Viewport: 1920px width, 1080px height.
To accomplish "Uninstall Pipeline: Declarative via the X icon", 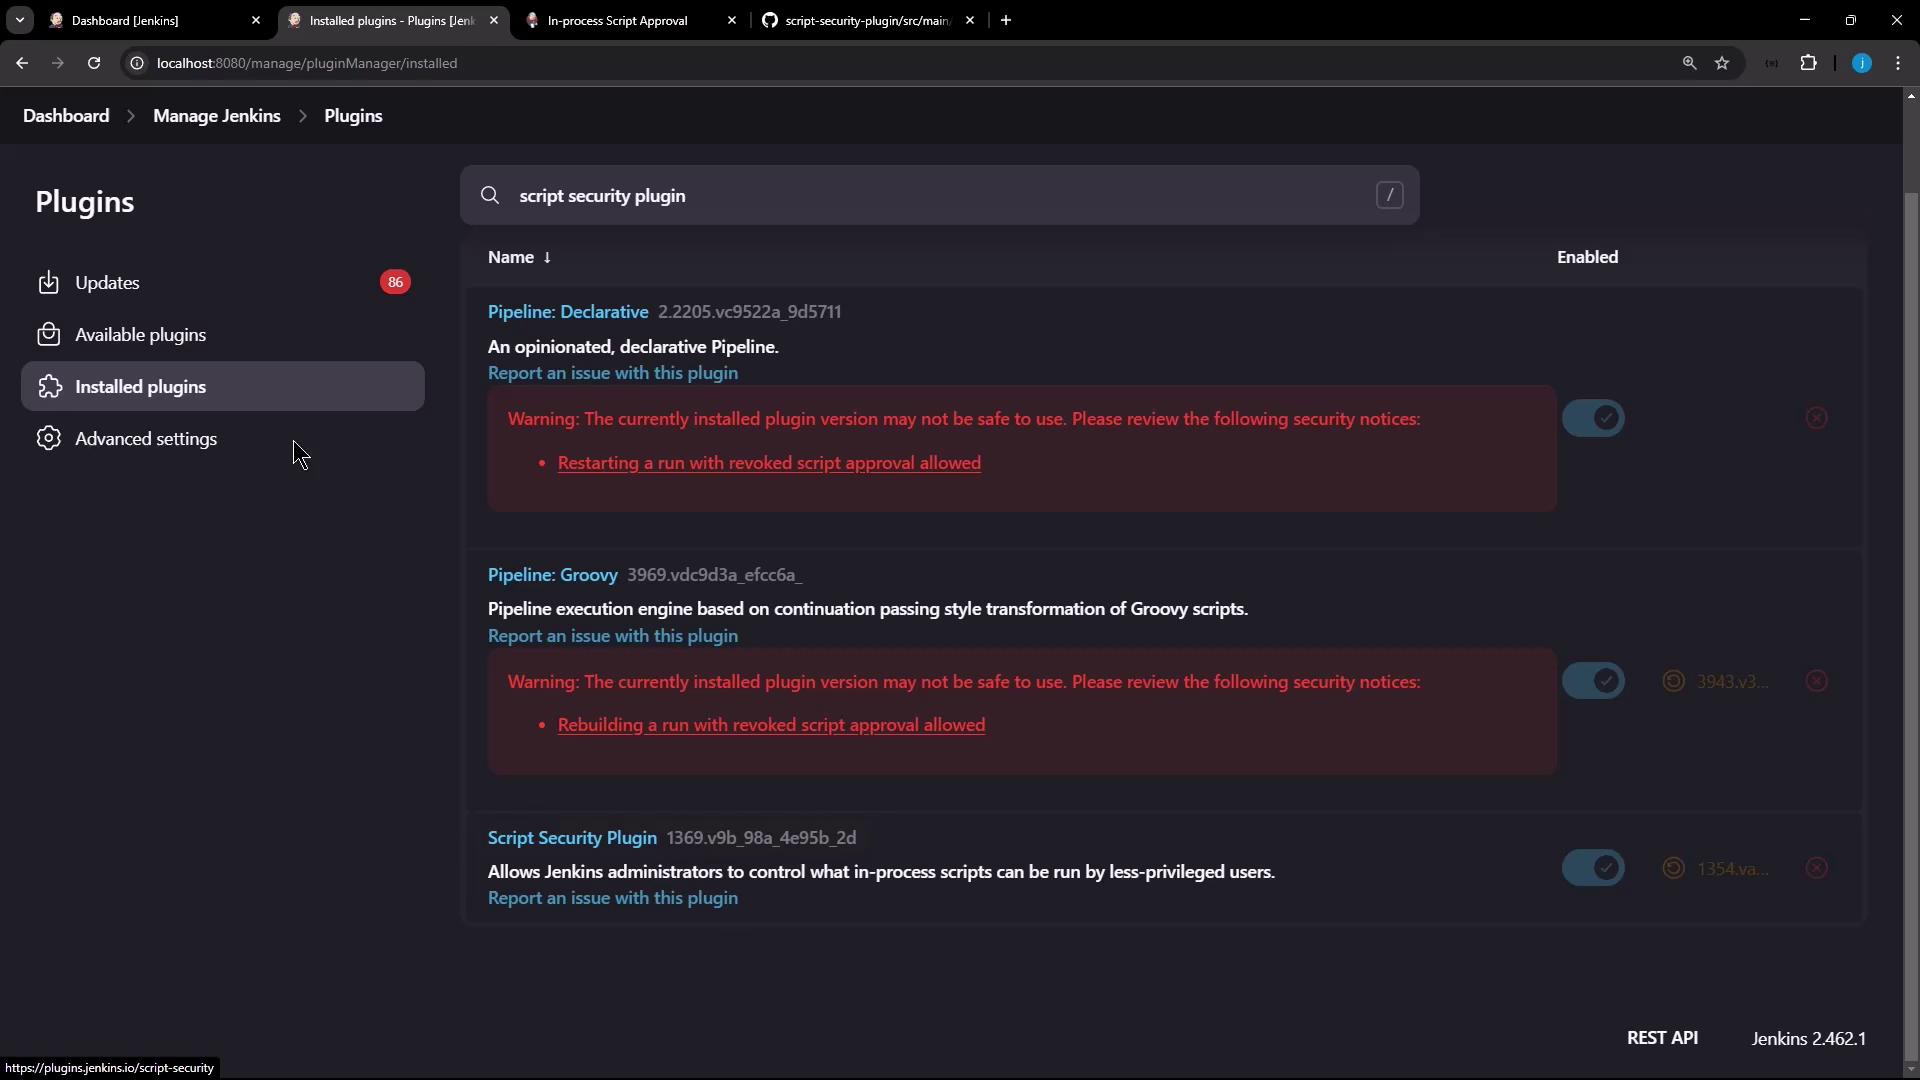I will click(x=1816, y=418).
